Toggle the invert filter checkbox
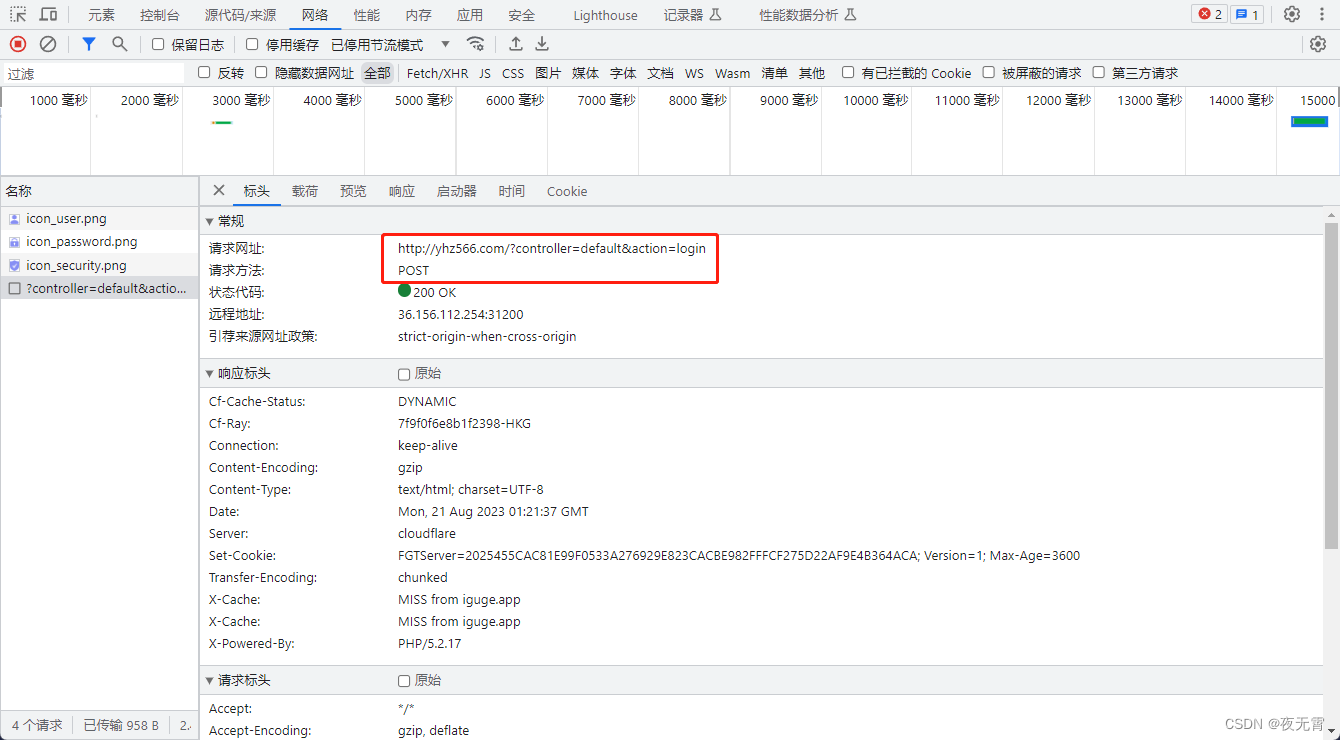Image resolution: width=1340 pixels, height=740 pixels. [x=204, y=72]
